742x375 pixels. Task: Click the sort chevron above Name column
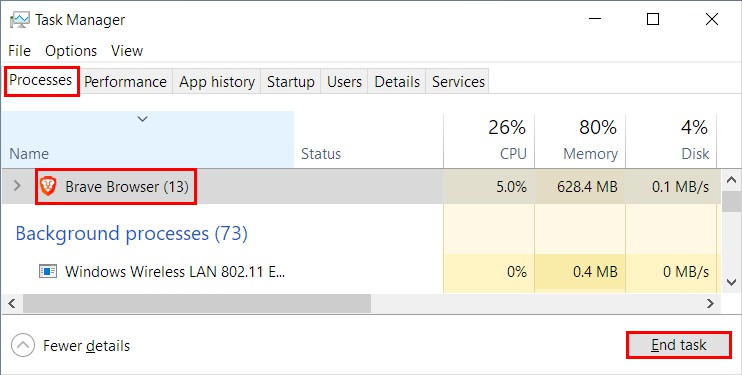click(x=142, y=119)
